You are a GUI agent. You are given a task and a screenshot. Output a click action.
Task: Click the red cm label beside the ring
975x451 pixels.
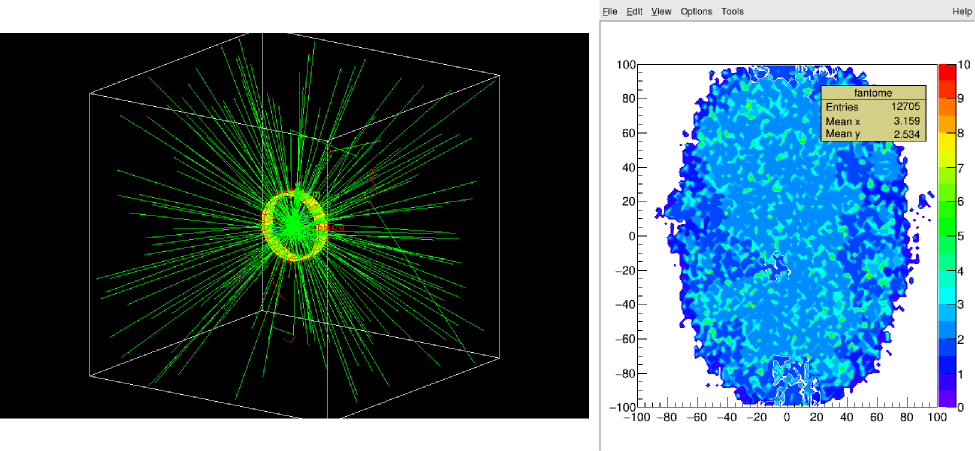[331, 228]
